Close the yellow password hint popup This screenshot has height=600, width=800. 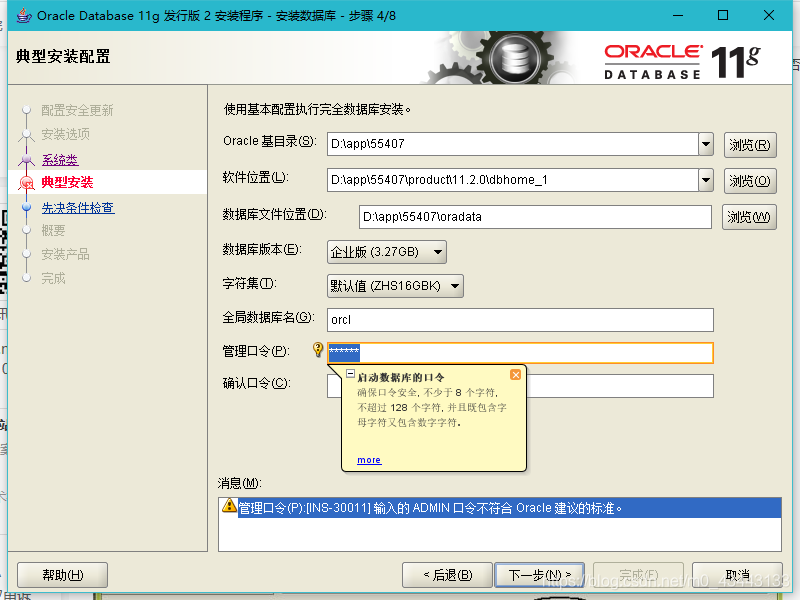click(x=516, y=375)
